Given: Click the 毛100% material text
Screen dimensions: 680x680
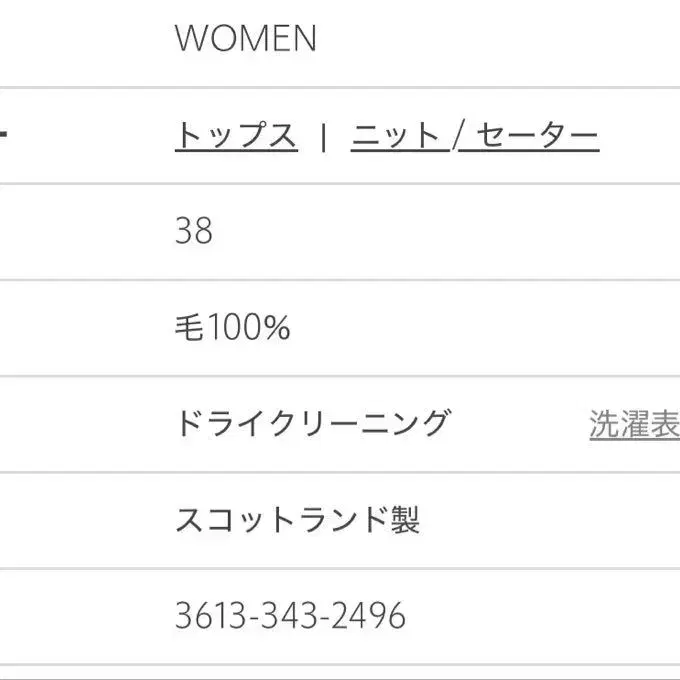Looking at the screenshot, I should (232, 328).
